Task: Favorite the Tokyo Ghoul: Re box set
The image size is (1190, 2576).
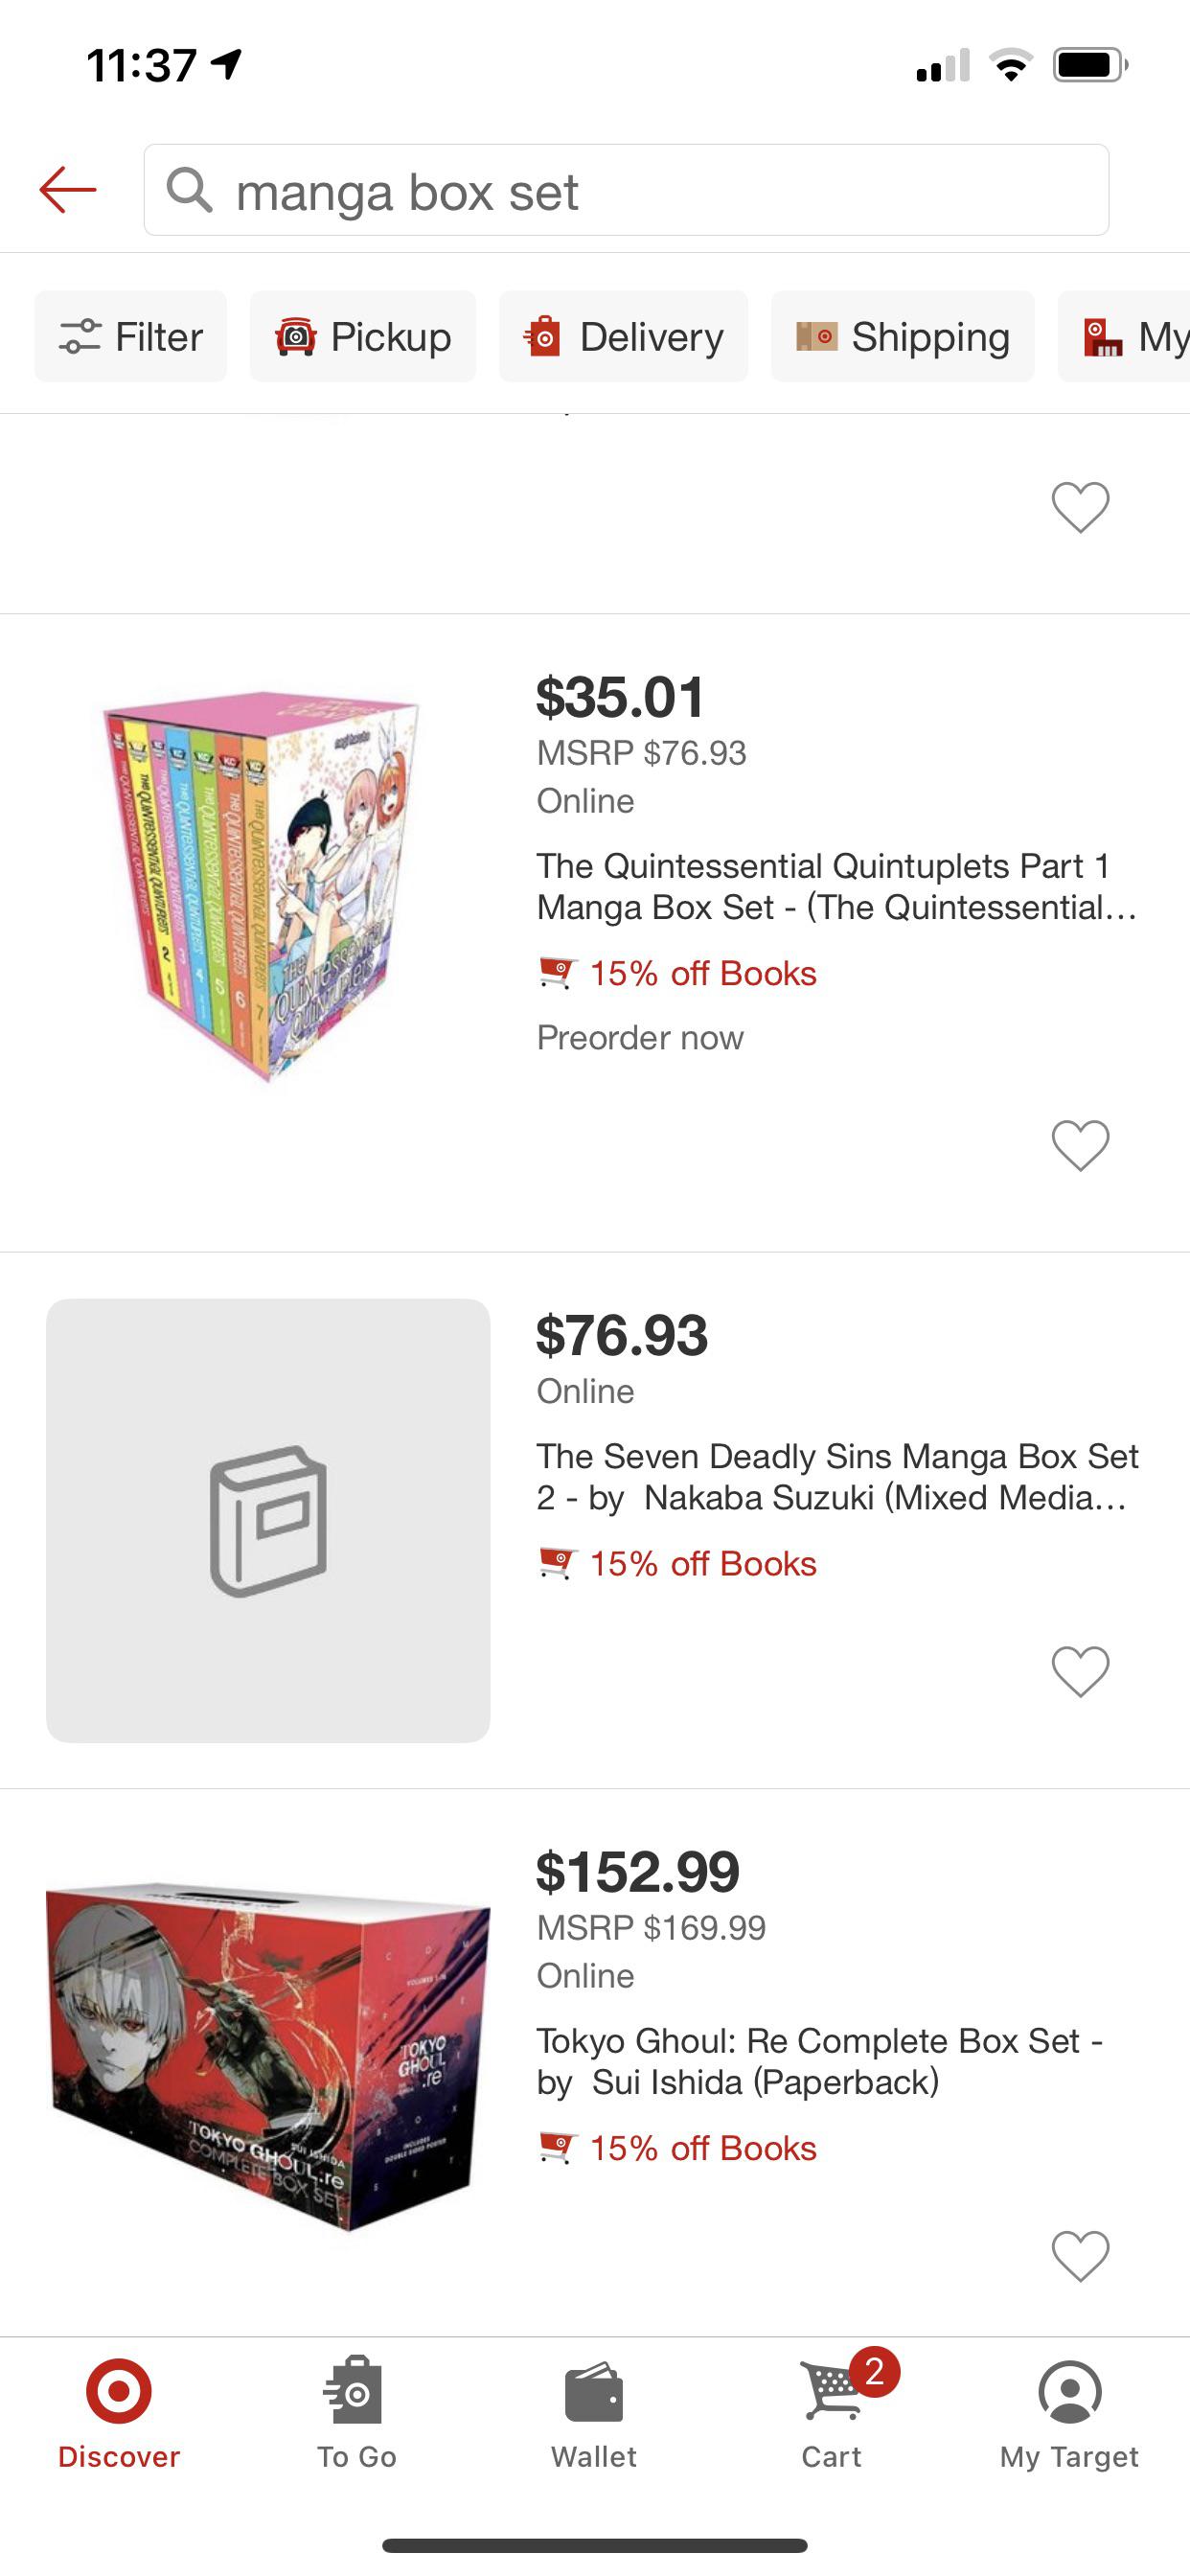Action: point(1080,2258)
